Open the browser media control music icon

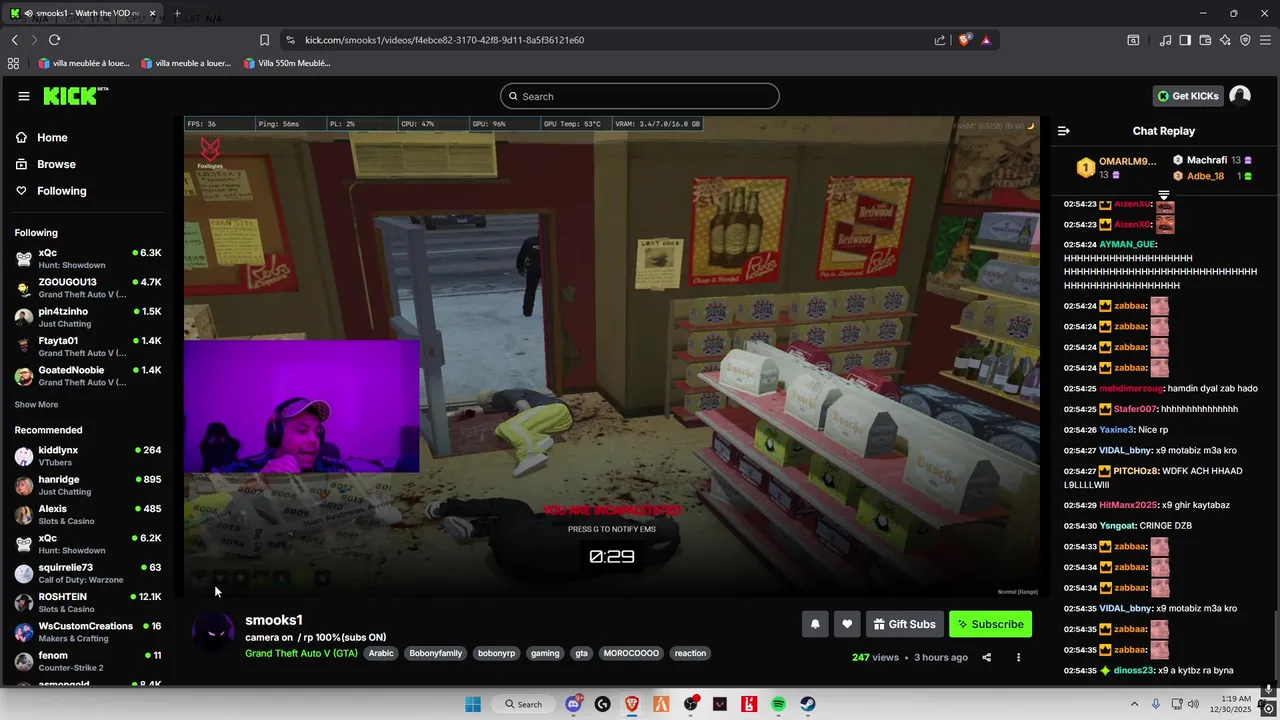pos(1165,40)
